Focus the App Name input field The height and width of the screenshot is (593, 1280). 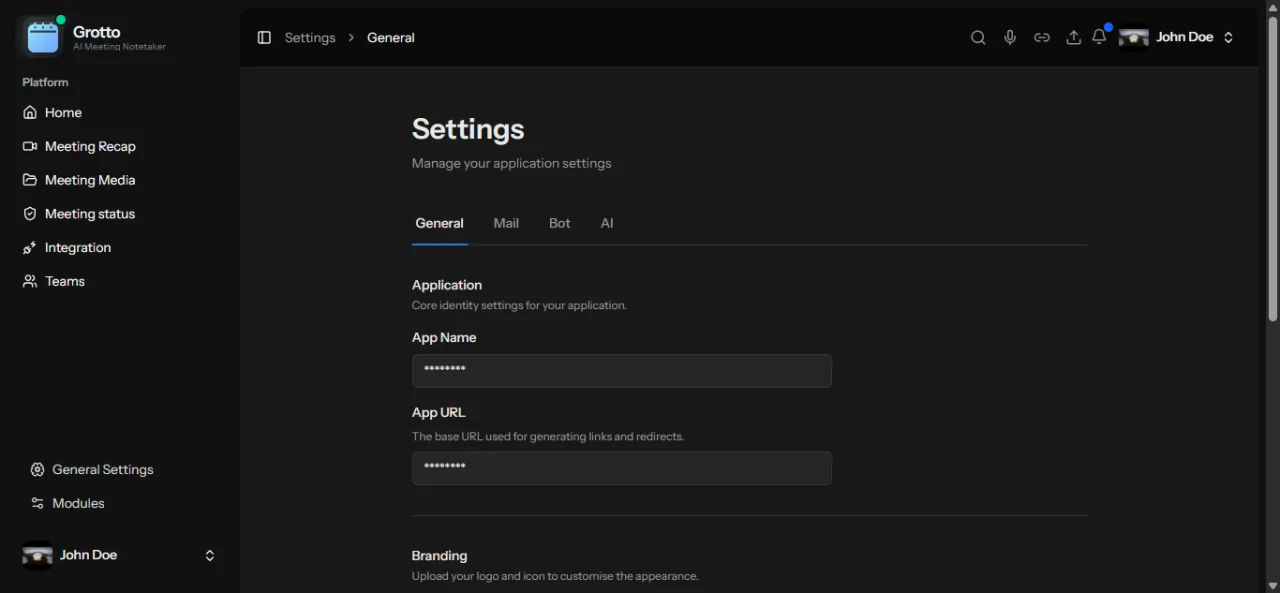point(622,370)
